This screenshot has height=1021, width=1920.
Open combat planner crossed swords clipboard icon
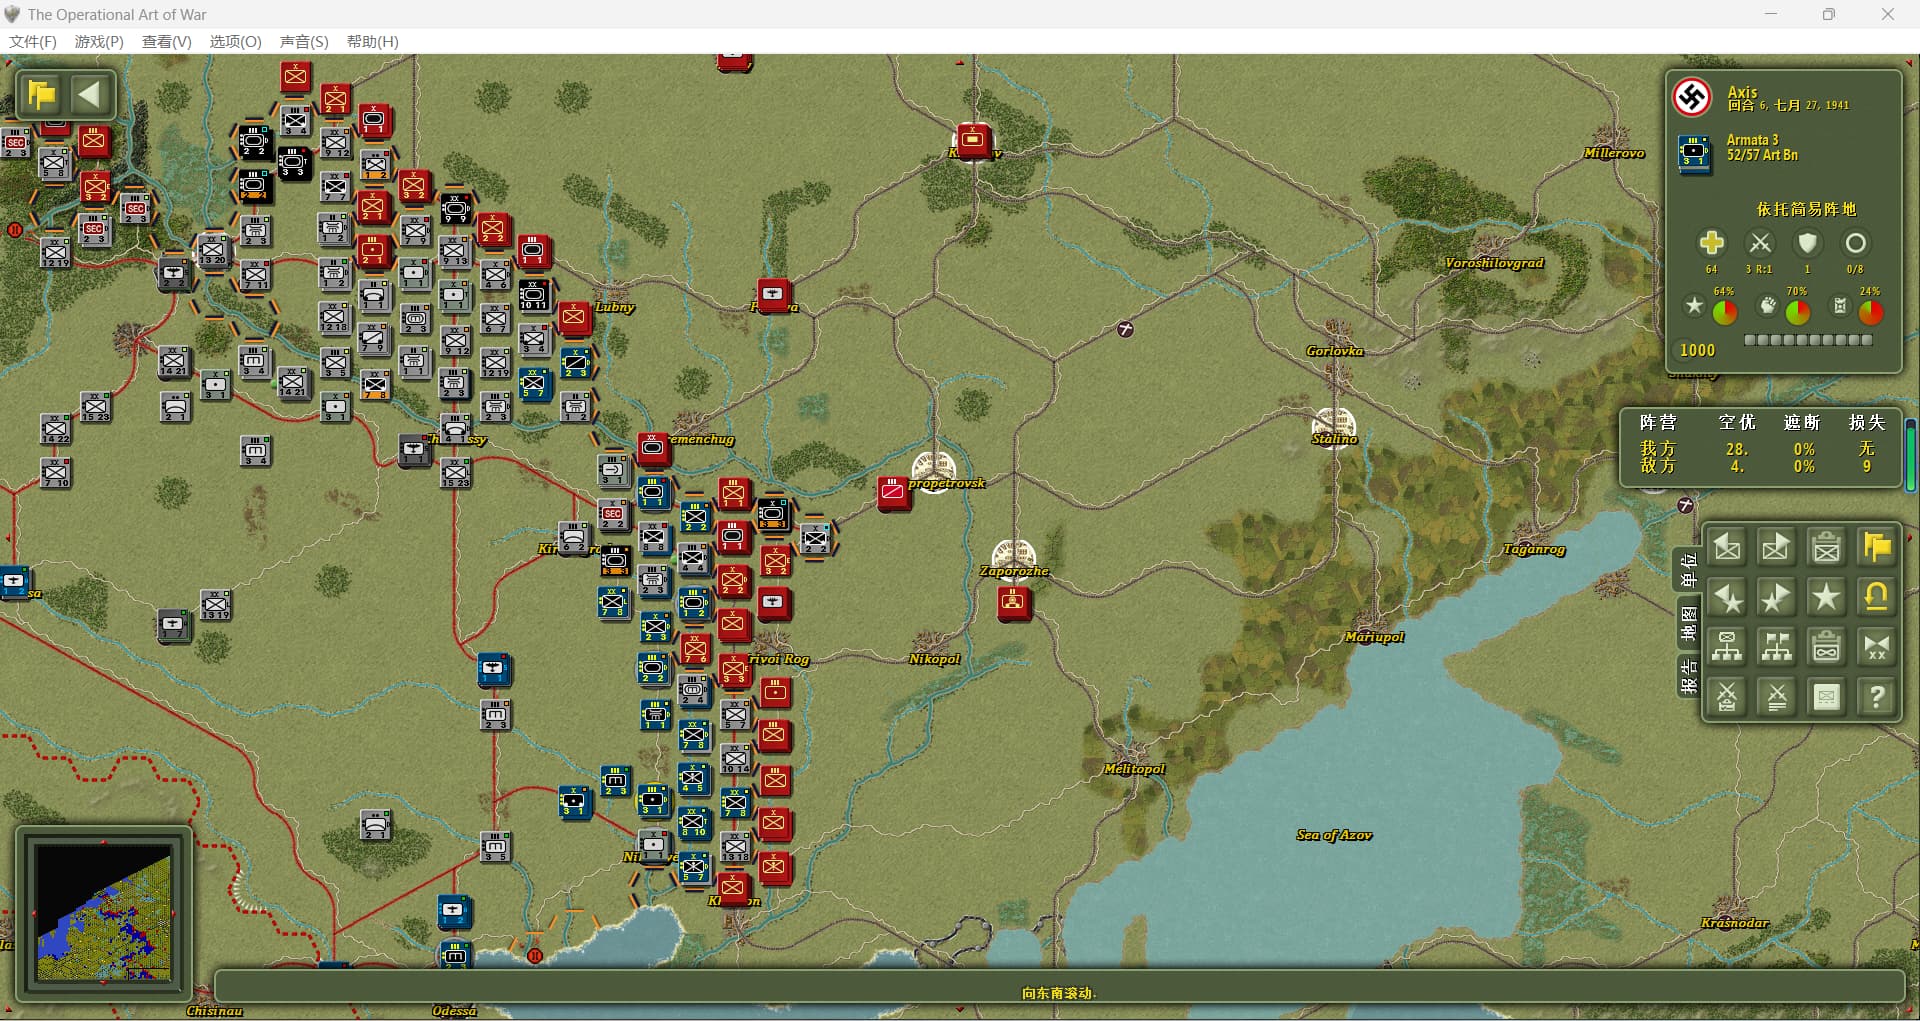click(1727, 697)
